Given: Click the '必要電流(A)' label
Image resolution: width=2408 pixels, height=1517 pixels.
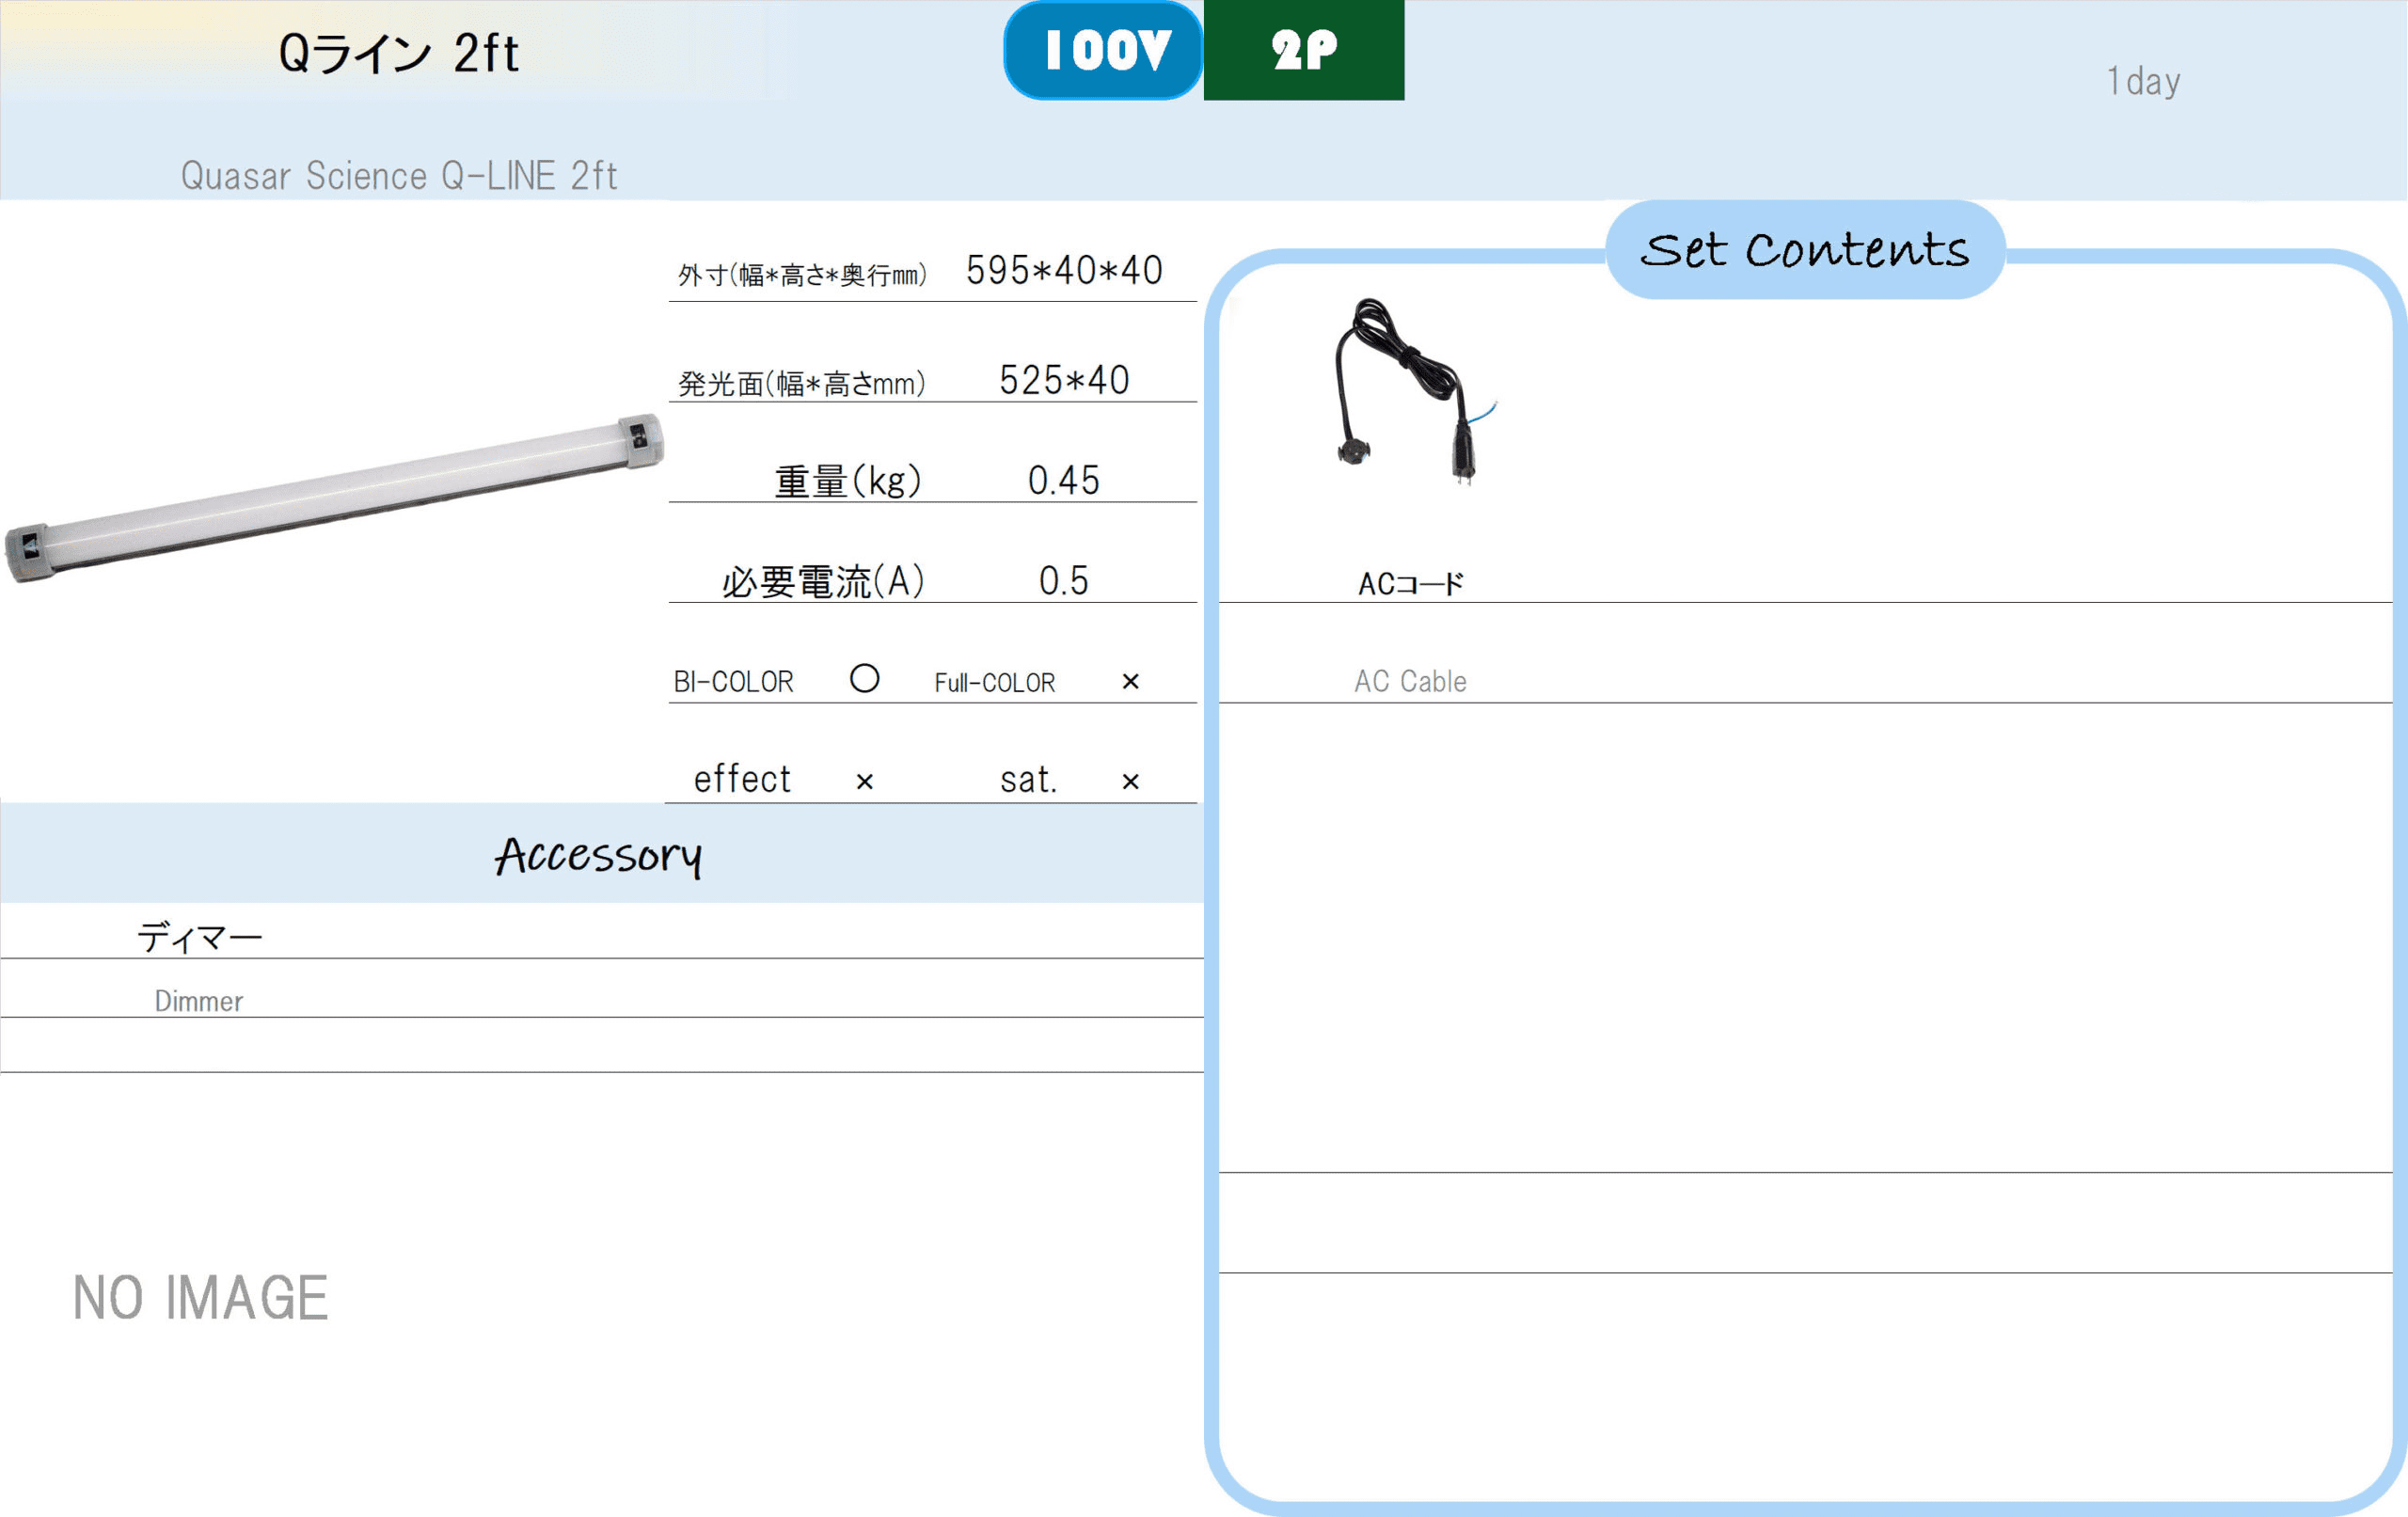Looking at the screenshot, I should (x=823, y=581).
